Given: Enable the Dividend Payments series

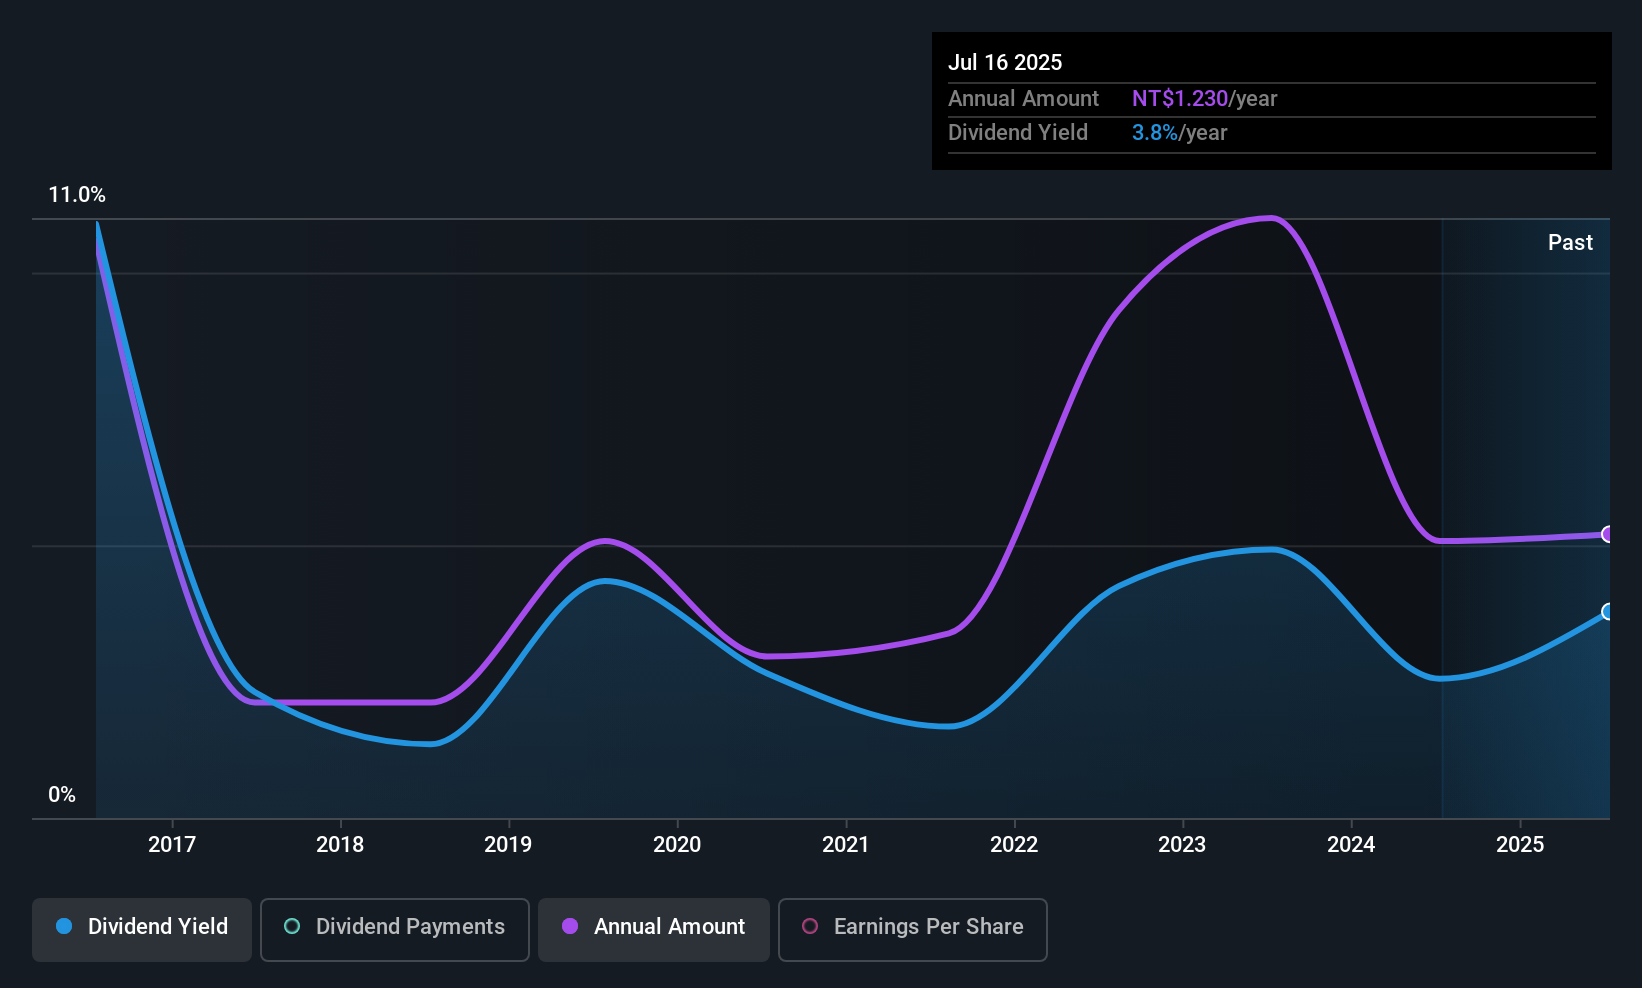Looking at the screenshot, I should tap(395, 930).
